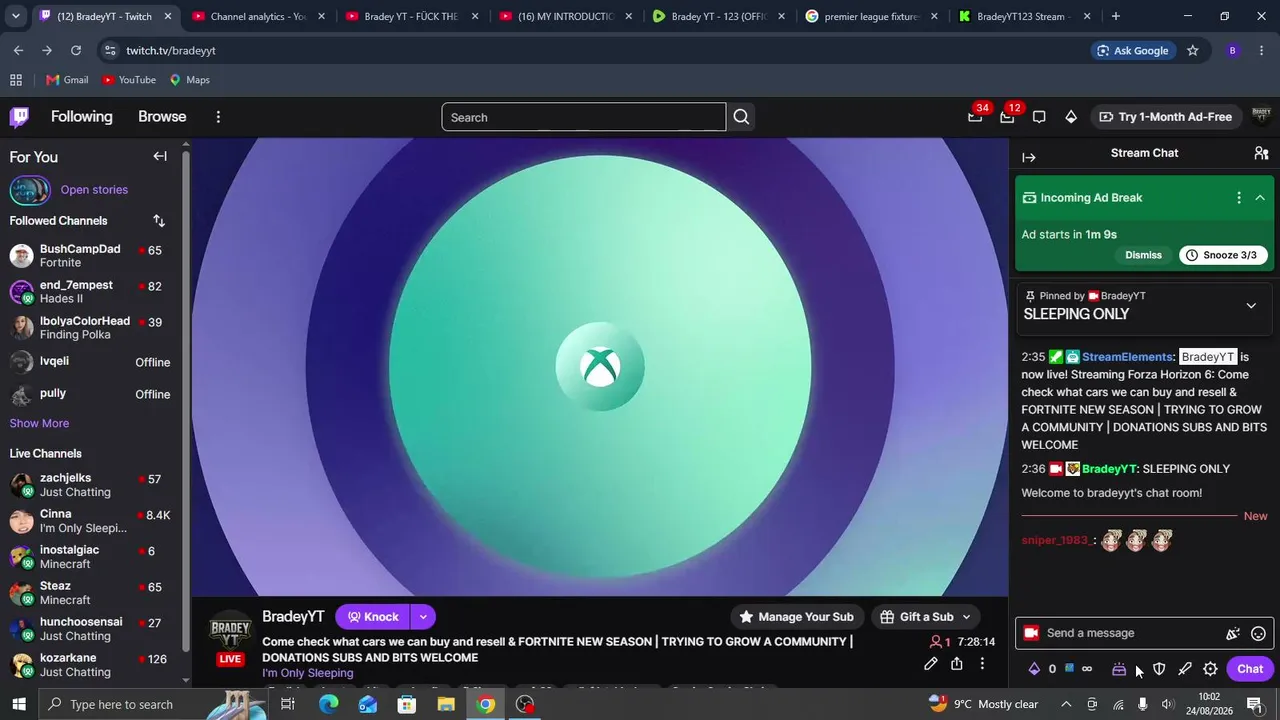Open the I'm Only Sleeping category link
1280x720 pixels.
pyautogui.click(x=308, y=674)
